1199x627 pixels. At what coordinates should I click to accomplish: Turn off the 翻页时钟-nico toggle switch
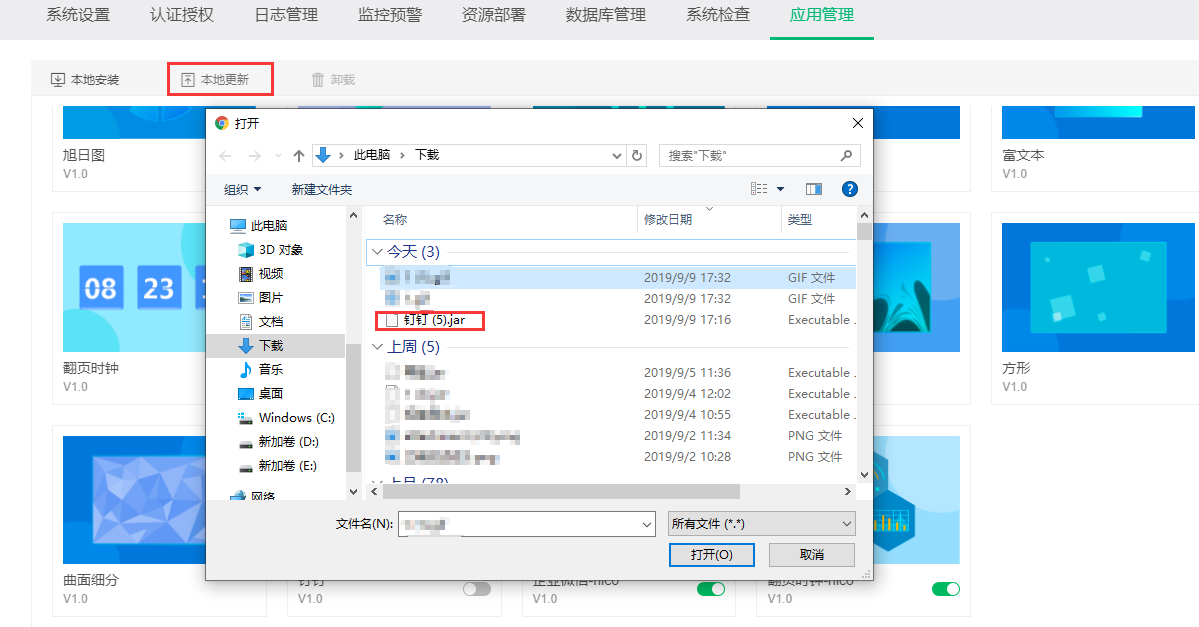(x=945, y=589)
